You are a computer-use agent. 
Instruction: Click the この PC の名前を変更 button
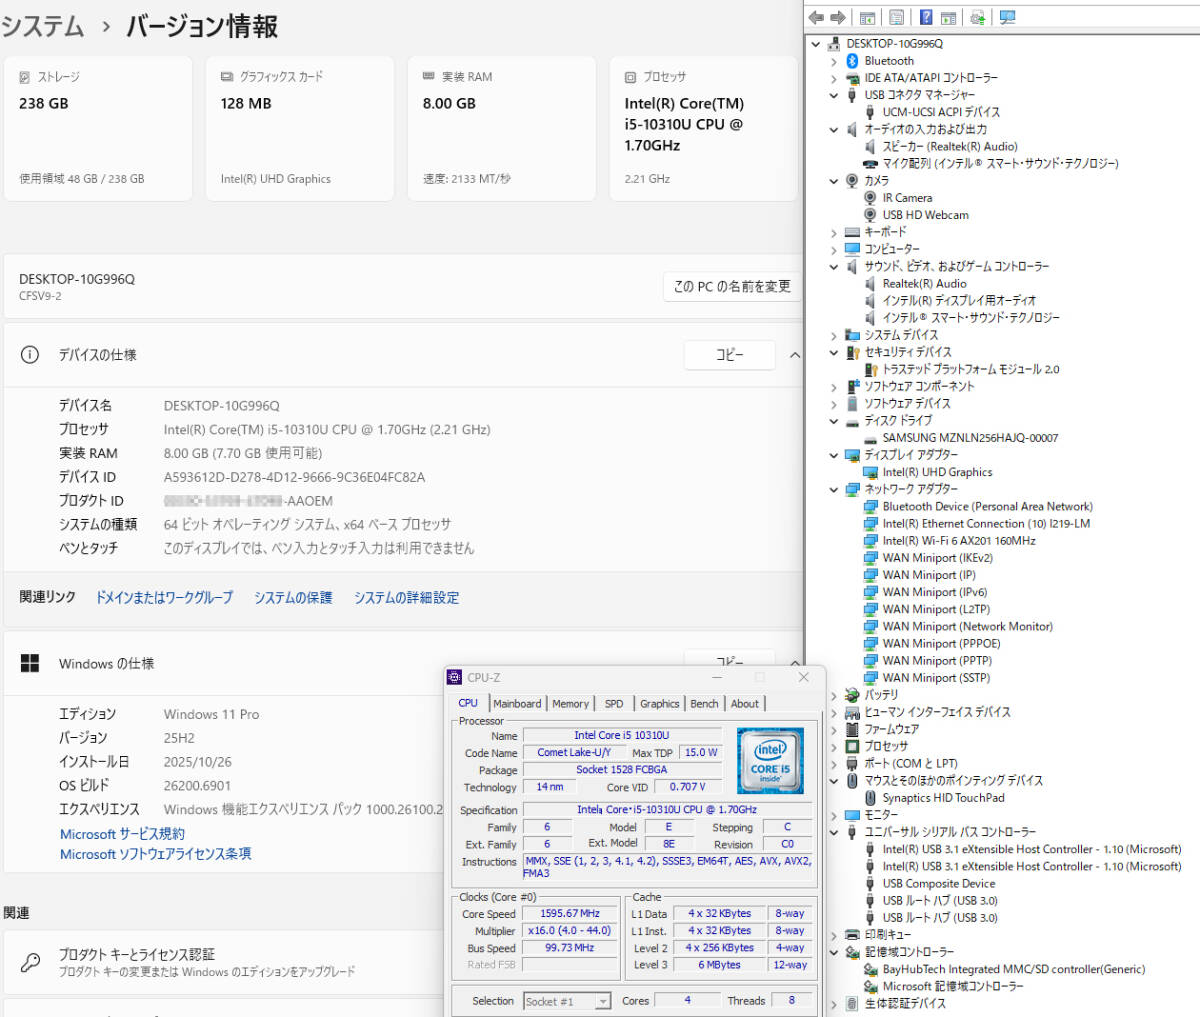(732, 286)
